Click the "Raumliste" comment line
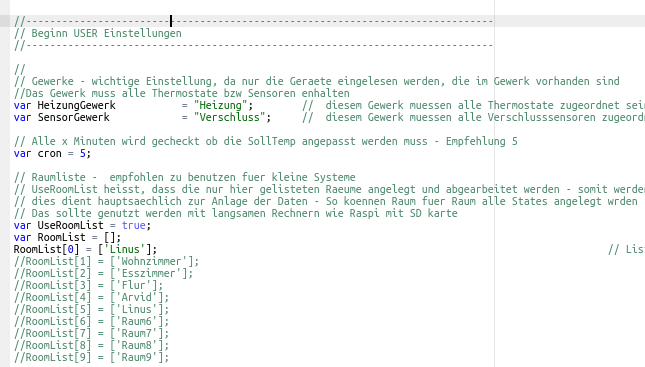Viewport: 645px width, 367px height. point(184,177)
